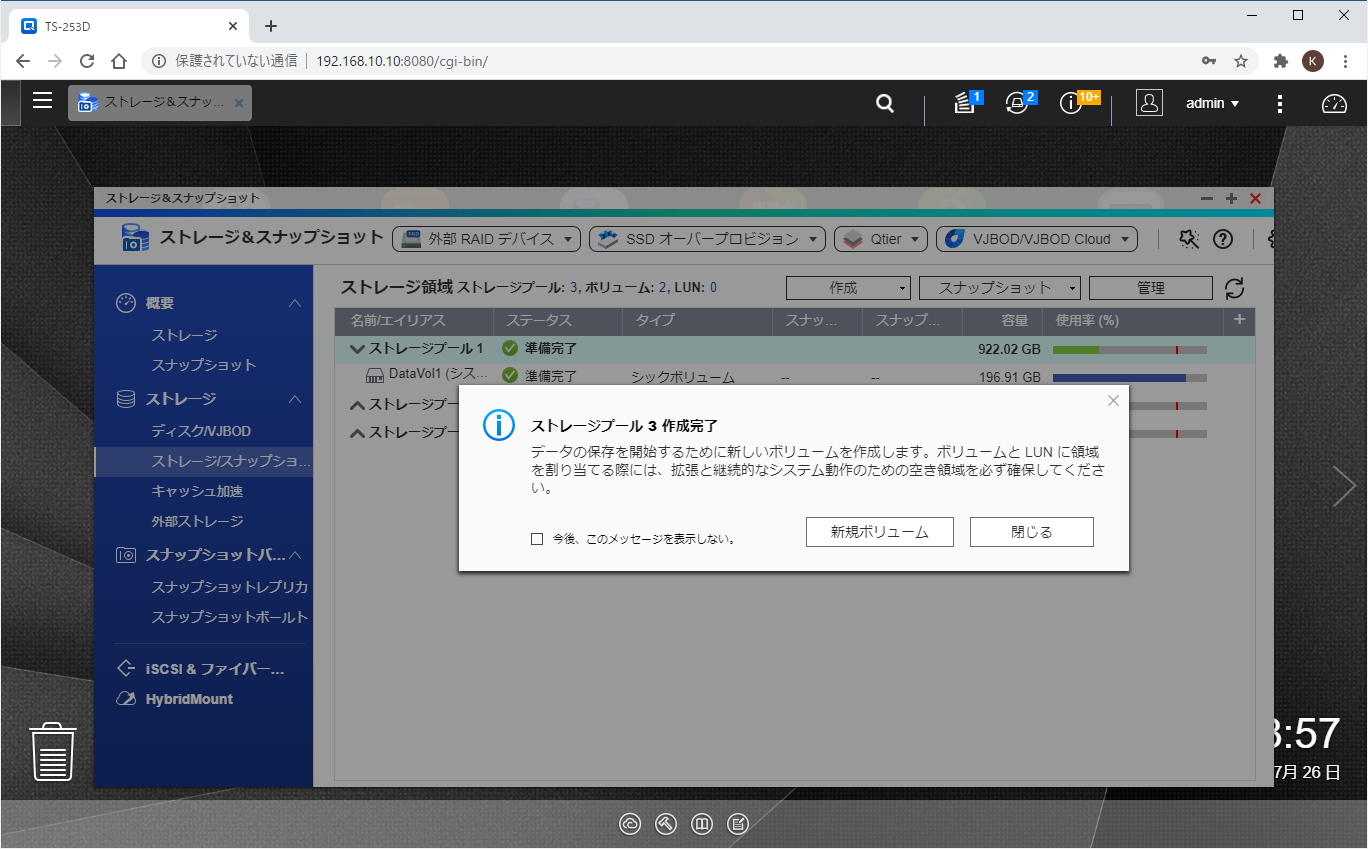
Task: Open the QTS search magnifier icon
Action: coord(885,103)
